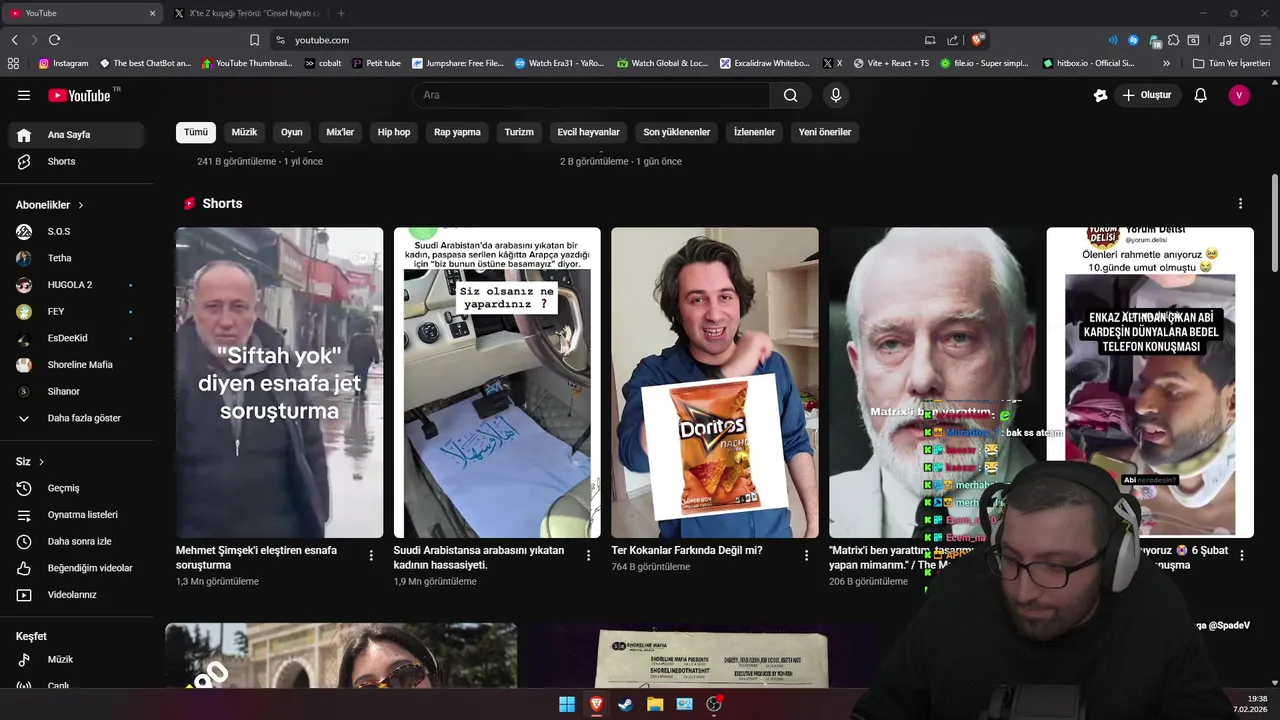Expand the Abonelikler section chevron
This screenshot has width=1280, height=720.
[81, 205]
